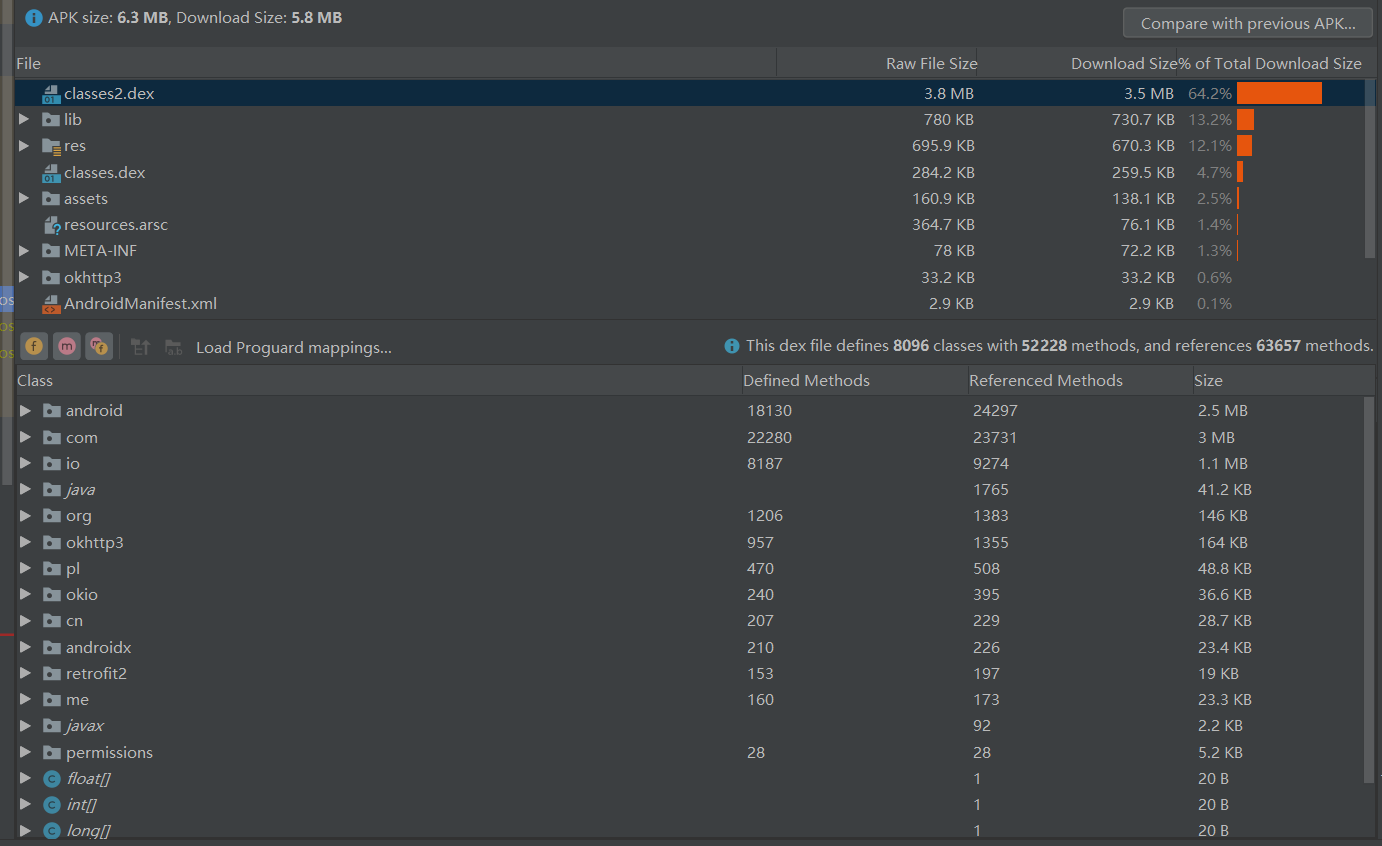Click the file list vertical scrollbar
The image size is (1382, 846).
coord(1370,168)
